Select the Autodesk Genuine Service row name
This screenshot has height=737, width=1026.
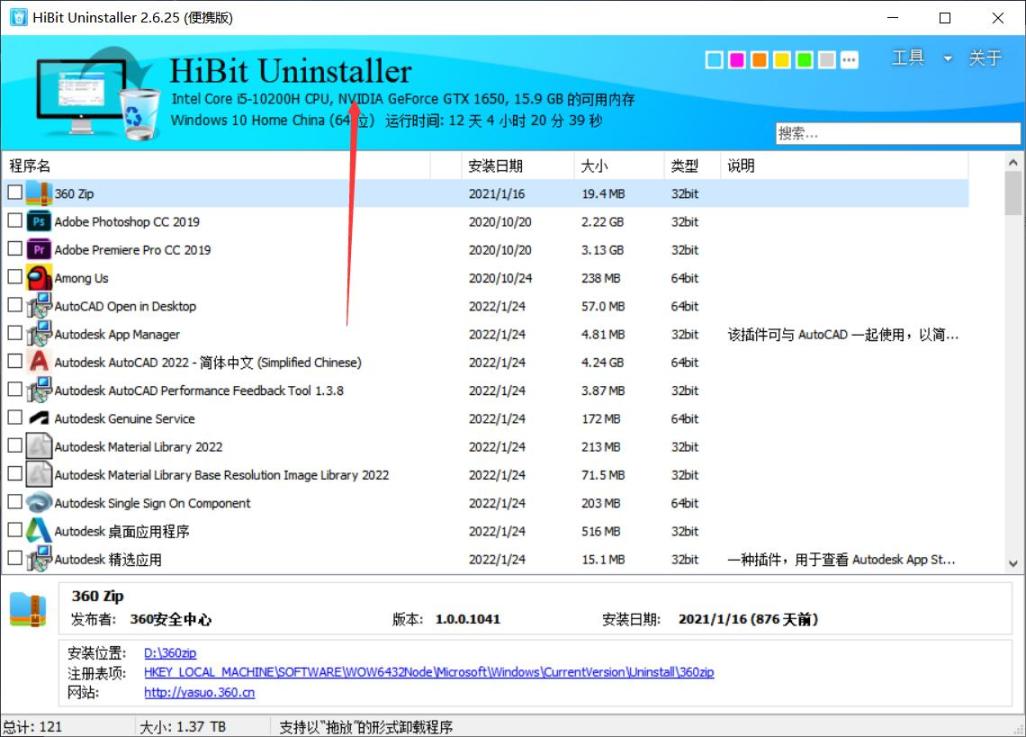tap(124, 419)
